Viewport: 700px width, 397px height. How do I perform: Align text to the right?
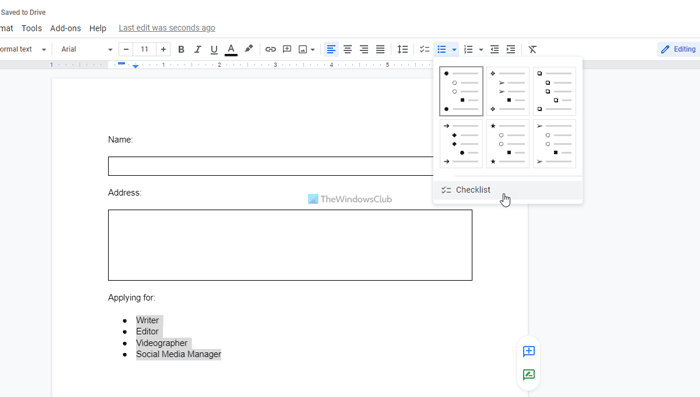(x=364, y=50)
